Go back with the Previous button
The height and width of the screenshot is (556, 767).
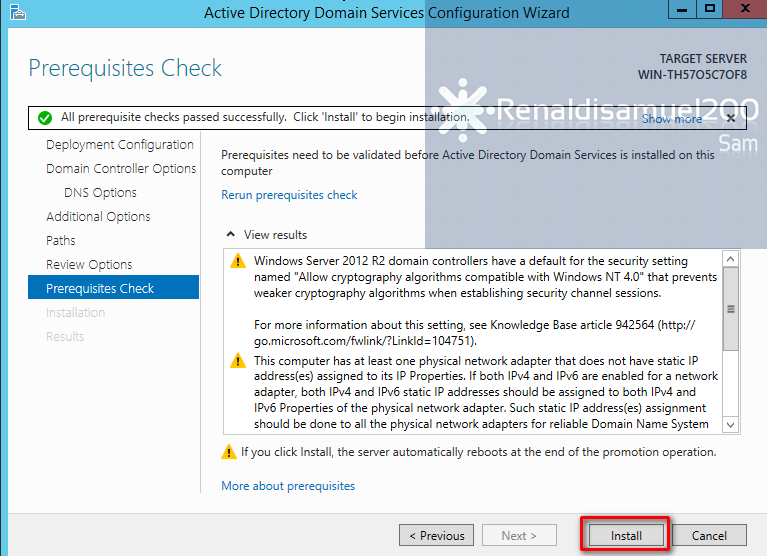[x=436, y=535]
